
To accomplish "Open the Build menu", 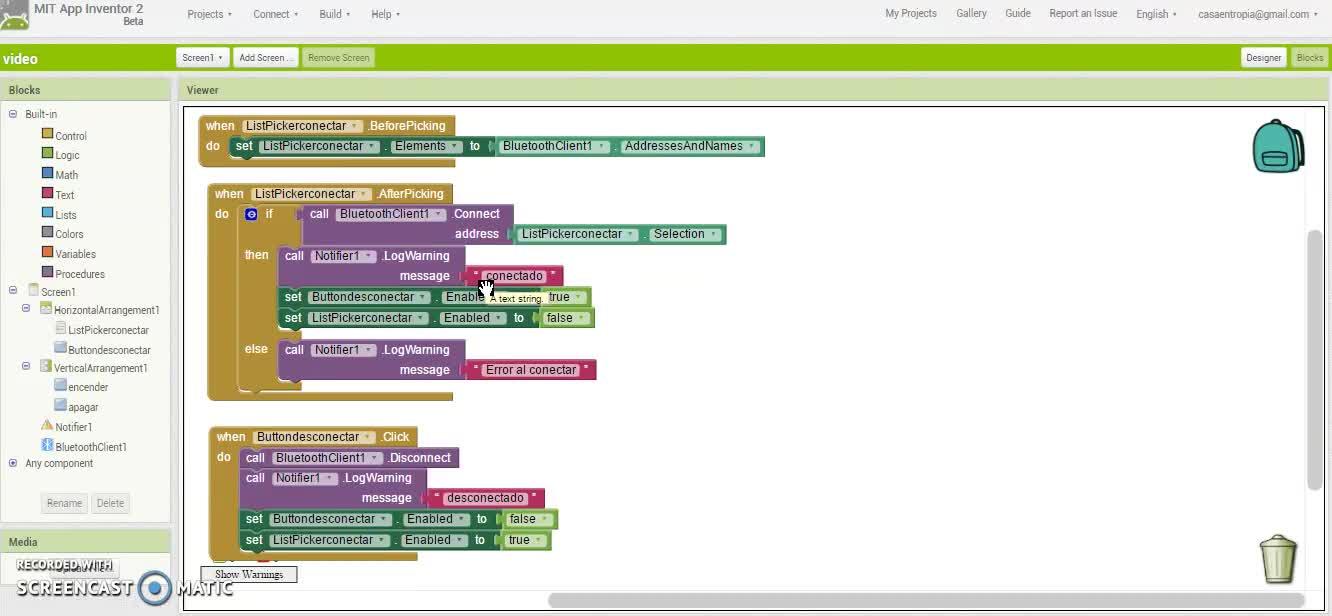I will [335, 14].
